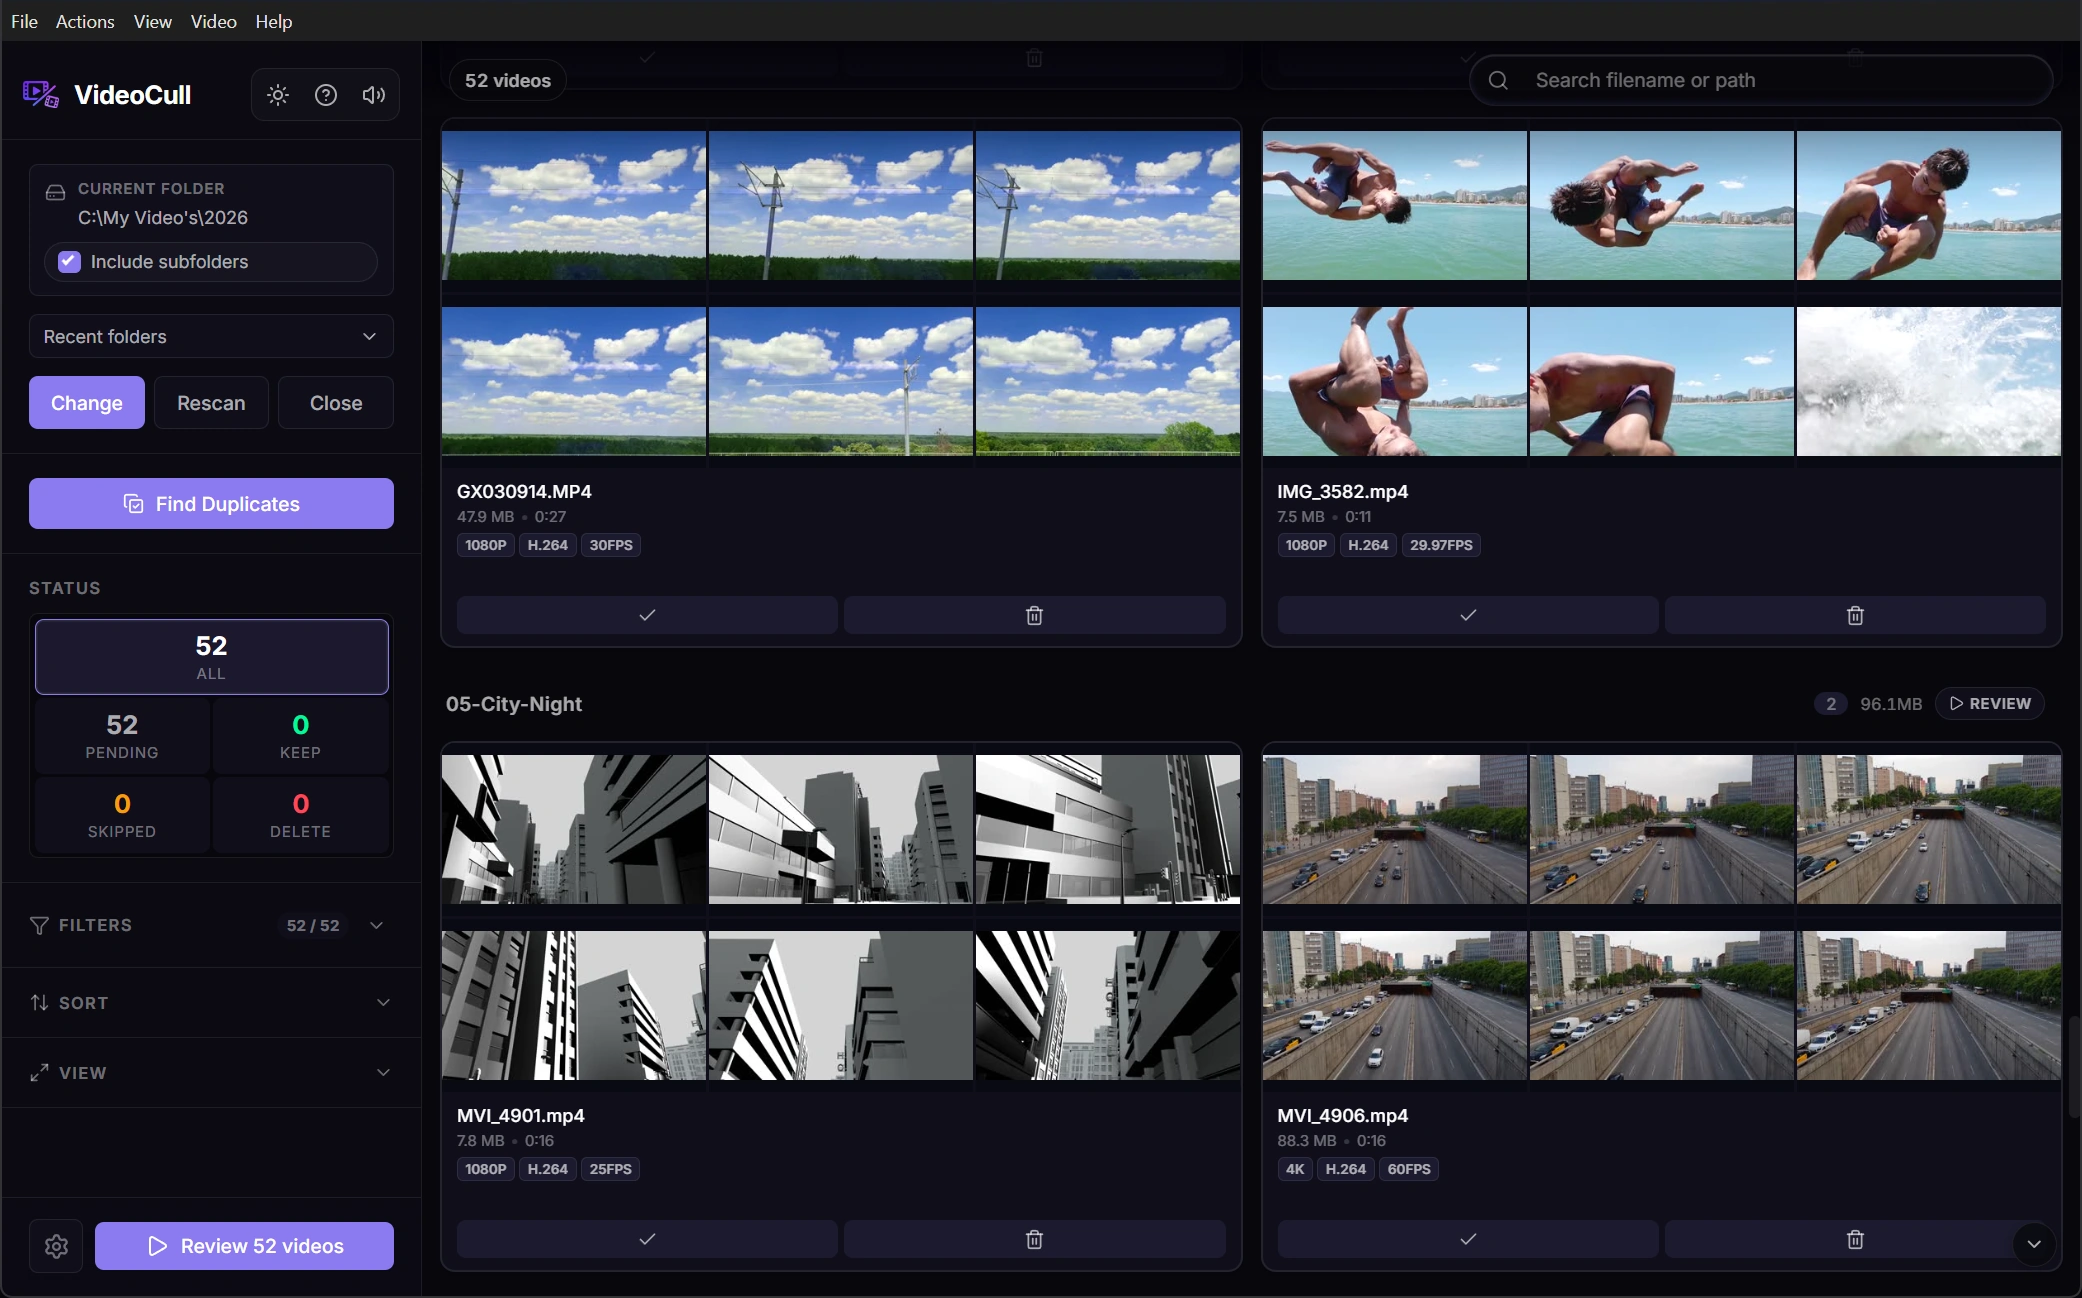Open first sky thumbnail of GX030914.MP4
This screenshot has width=2082, height=1298.
(x=574, y=205)
